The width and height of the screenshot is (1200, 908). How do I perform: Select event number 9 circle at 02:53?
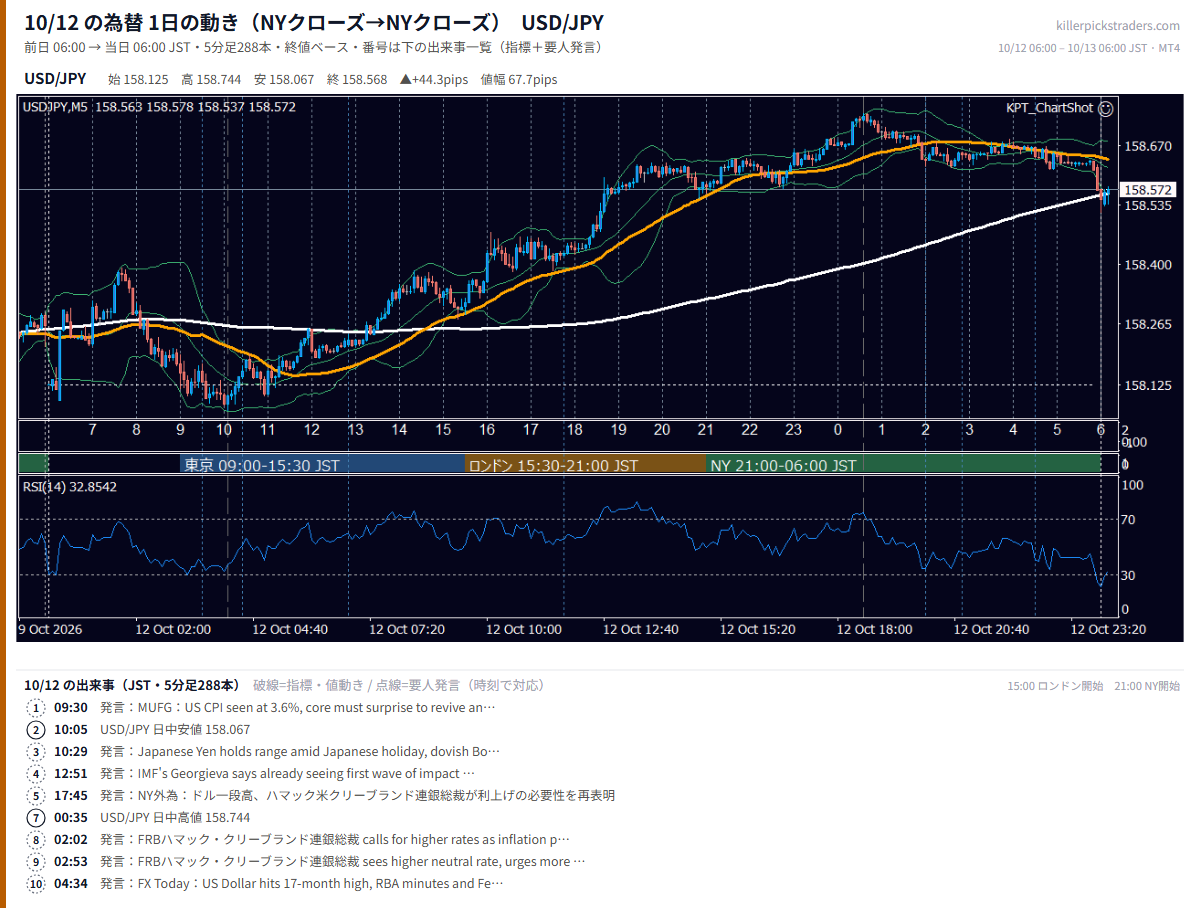coord(36,861)
